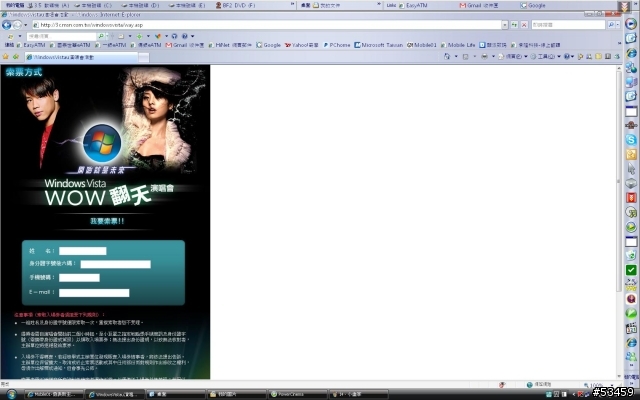Open Gmail in top Links toolbar
The image size is (640, 400).
[478, 5]
